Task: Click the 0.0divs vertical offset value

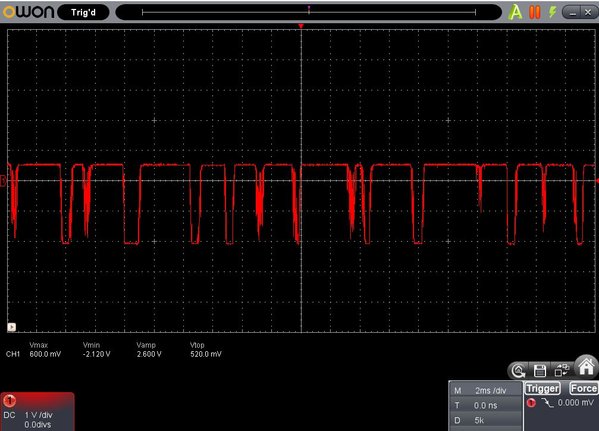Action: 37,425
